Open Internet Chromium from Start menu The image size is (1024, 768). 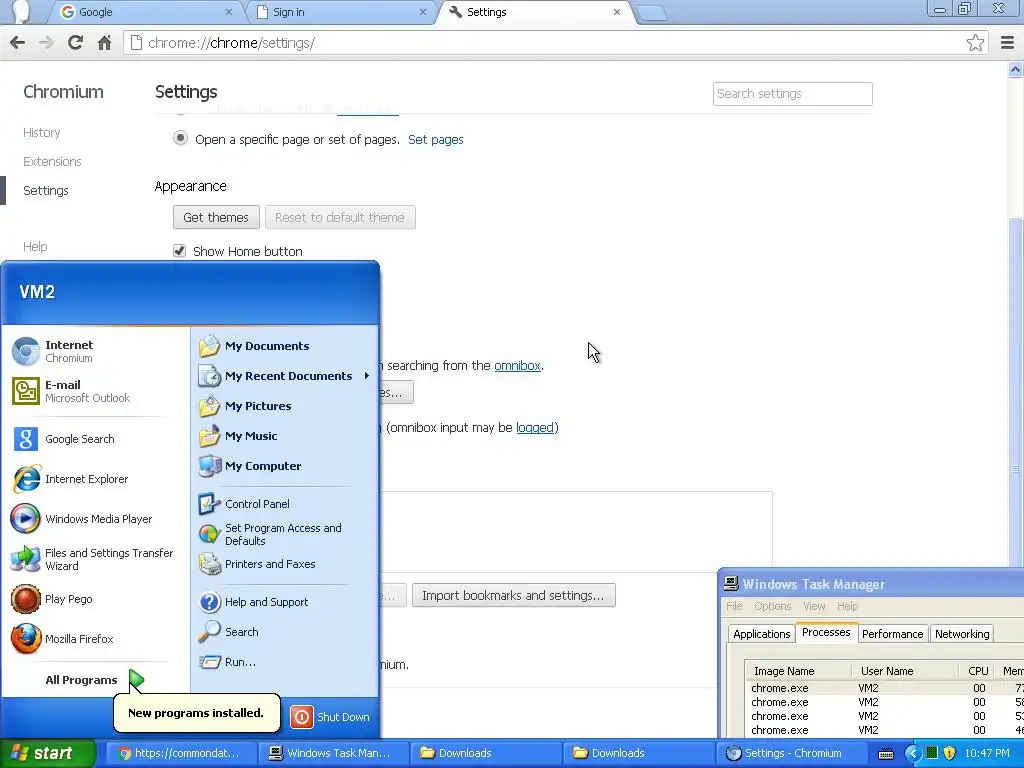(95, 351)
